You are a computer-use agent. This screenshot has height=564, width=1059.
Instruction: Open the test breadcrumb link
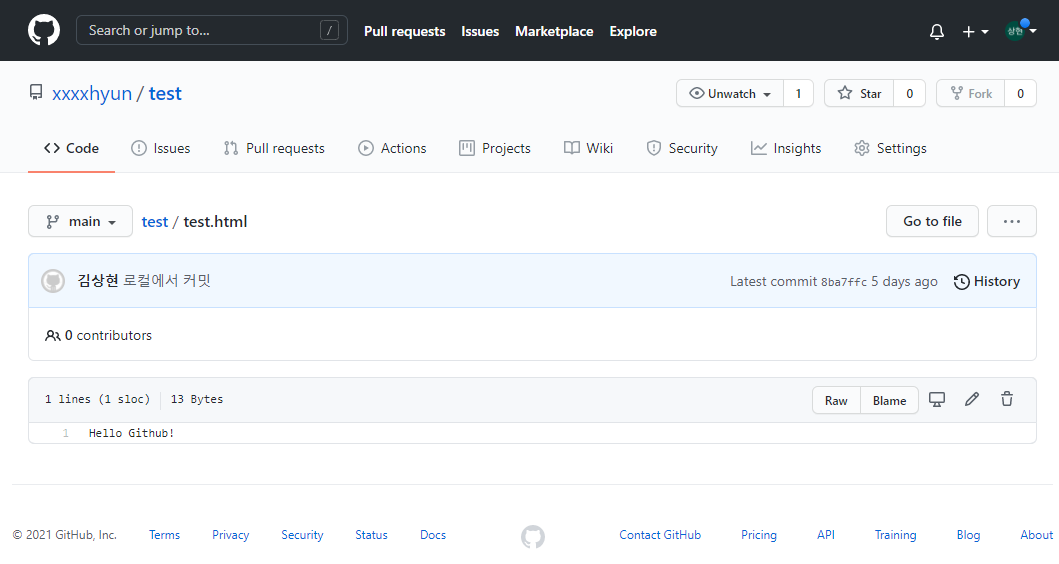[155, 222]
